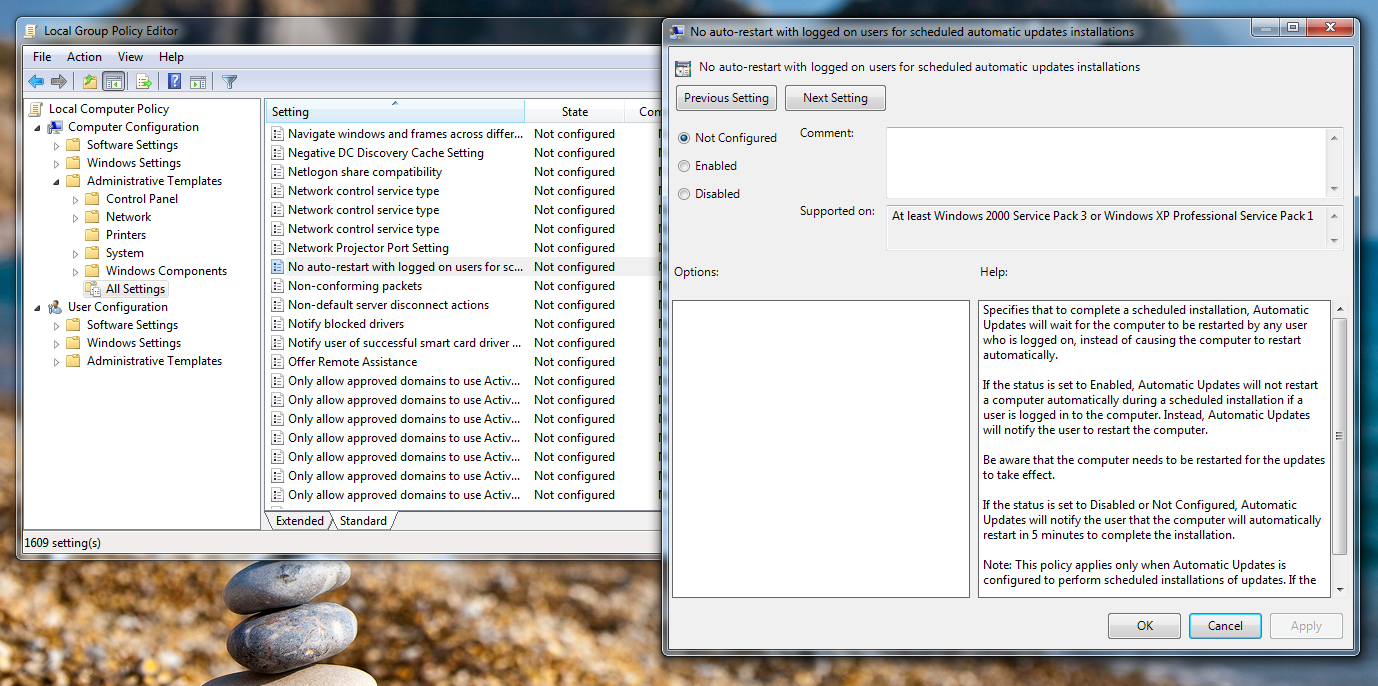Select the Disabled radio button
The width and height of the screenshot is (1378, 686).
(684, 194)
